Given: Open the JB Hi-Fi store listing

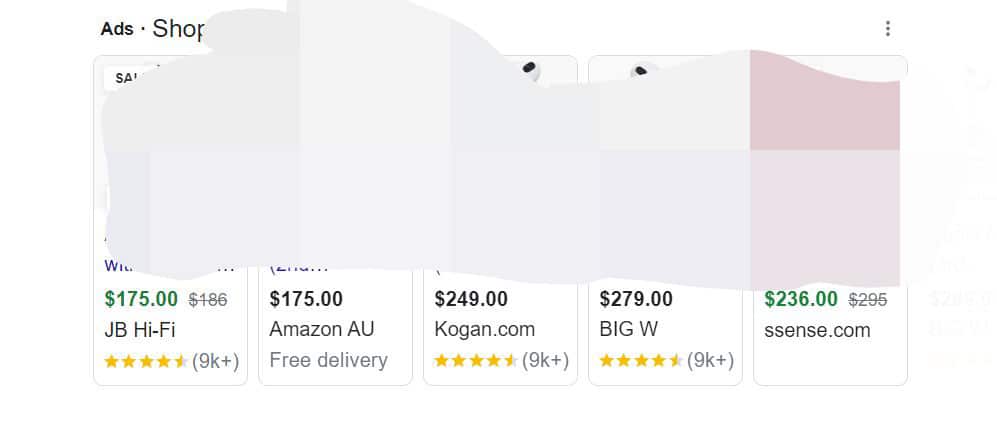Looking at the screenshot, I should click(x=139, y=330).
